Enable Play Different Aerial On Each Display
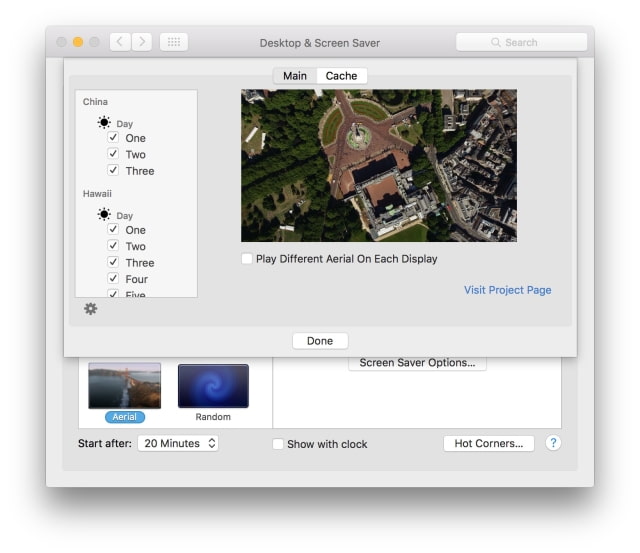 [x=247, y=259]
